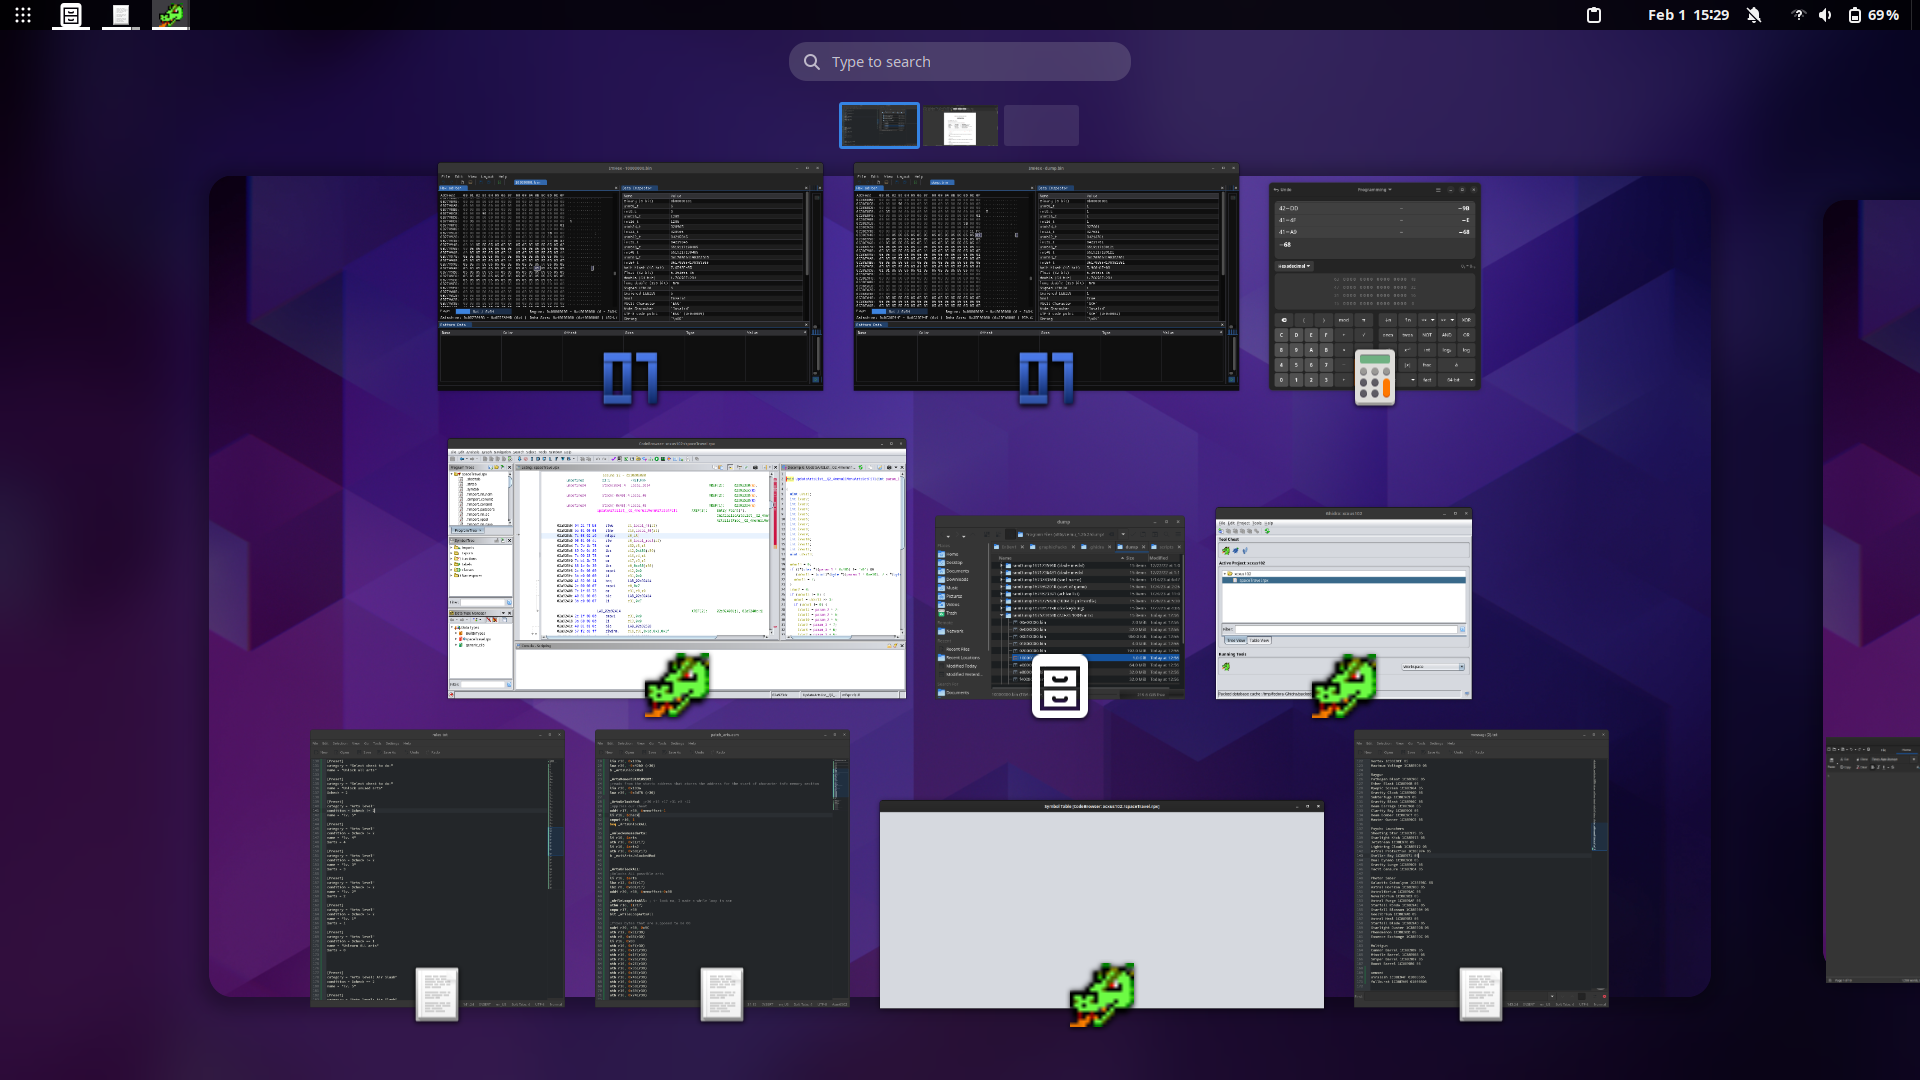Screen dimensions: 1920x1080
Task: Click the green refresh icon in Ghidra project toolbar
Action: [1268, 531]
